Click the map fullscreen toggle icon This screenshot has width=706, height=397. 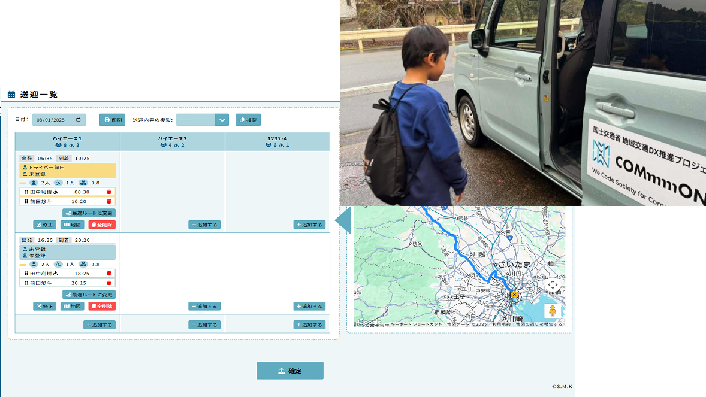[552, 285]
